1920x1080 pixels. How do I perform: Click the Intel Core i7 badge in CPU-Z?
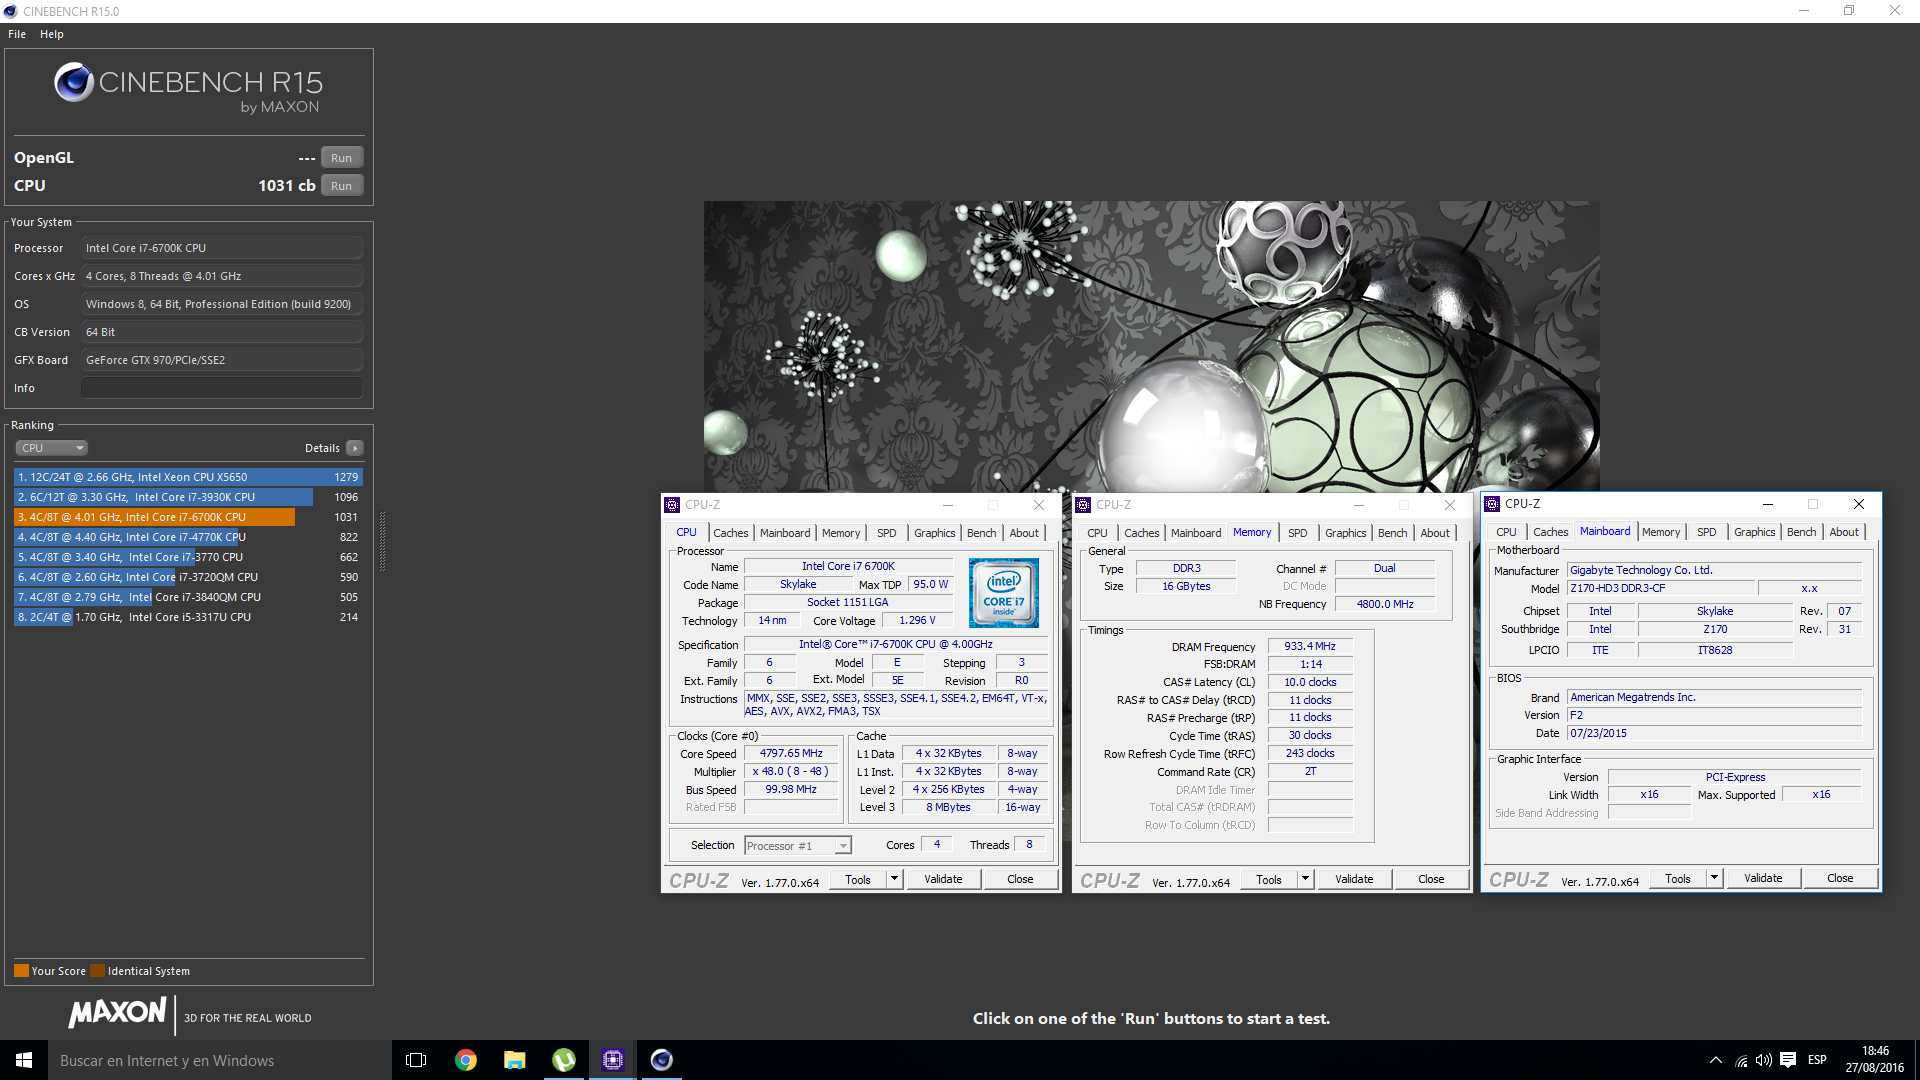(x=1004, y=593)
